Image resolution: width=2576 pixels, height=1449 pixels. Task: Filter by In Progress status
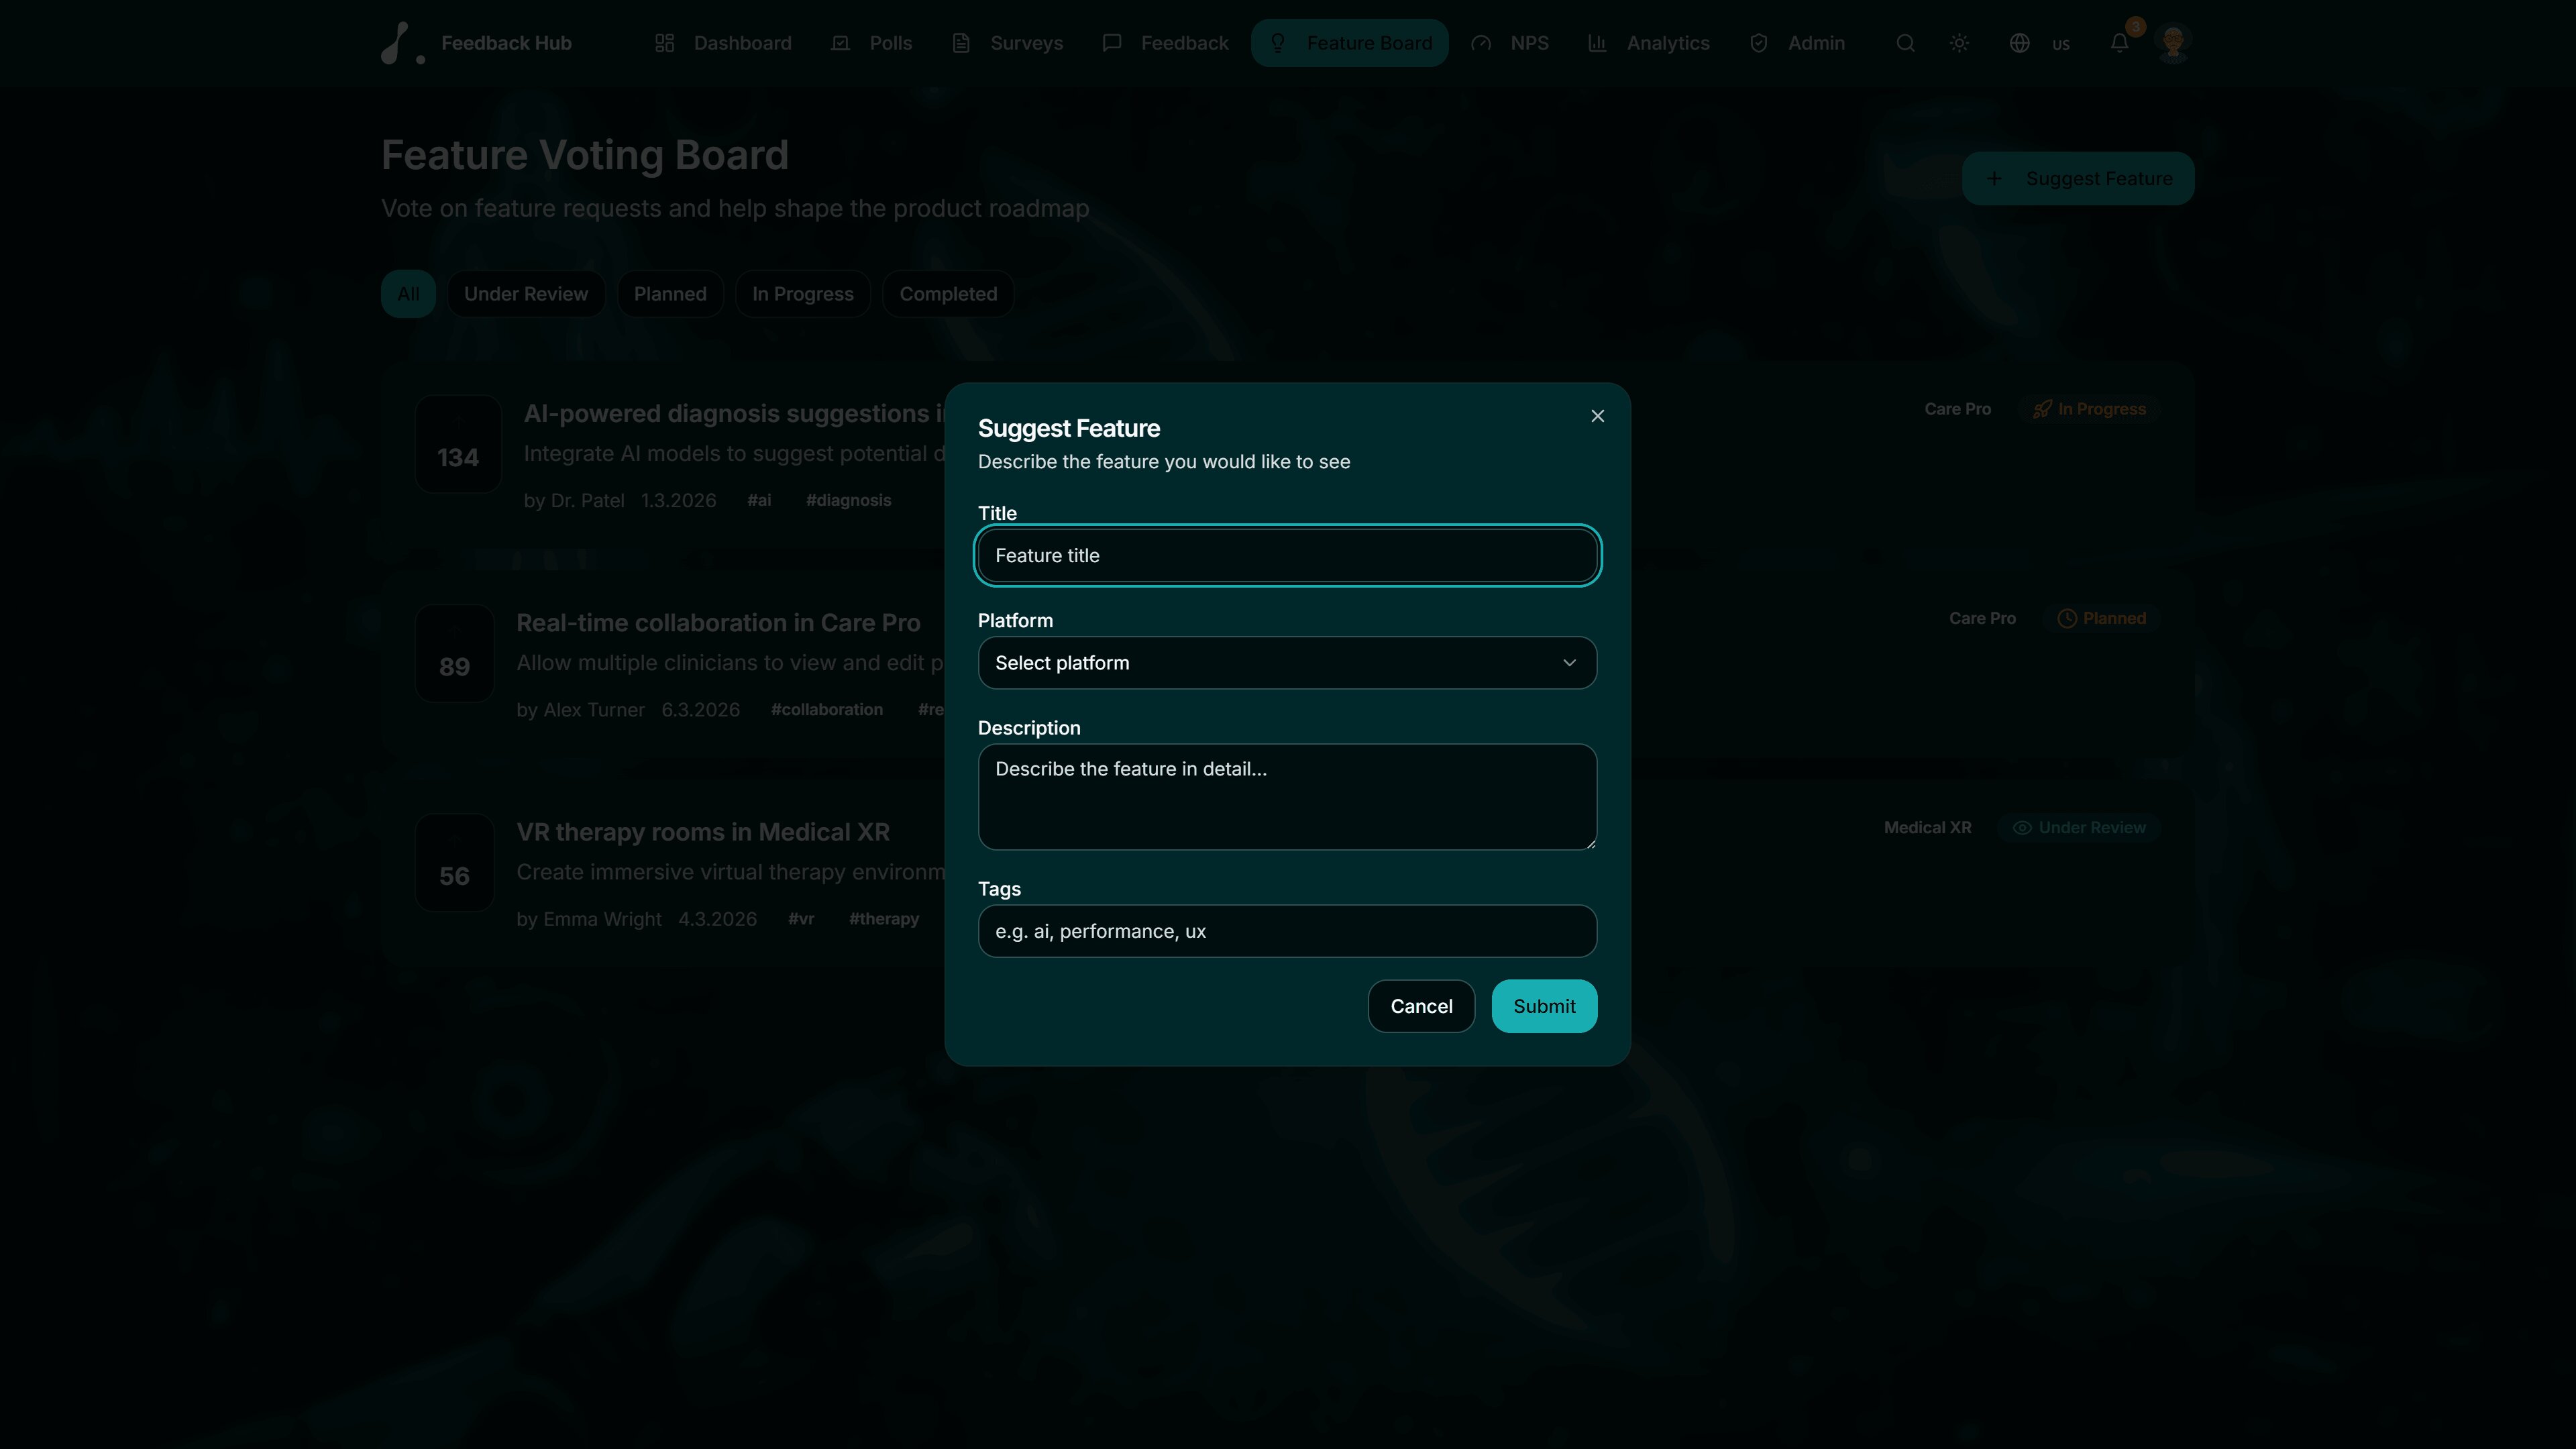pos(803,294)
